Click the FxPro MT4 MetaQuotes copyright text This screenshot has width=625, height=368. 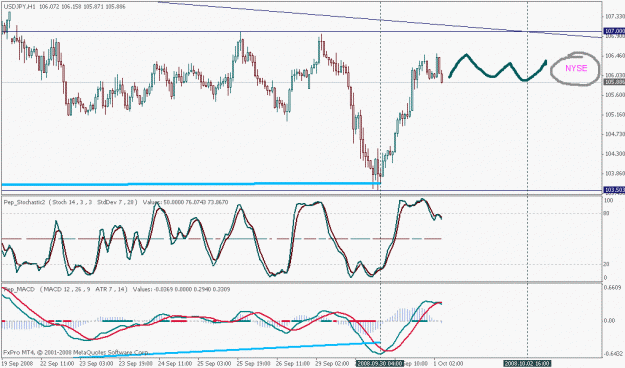(x=76, y=352)
